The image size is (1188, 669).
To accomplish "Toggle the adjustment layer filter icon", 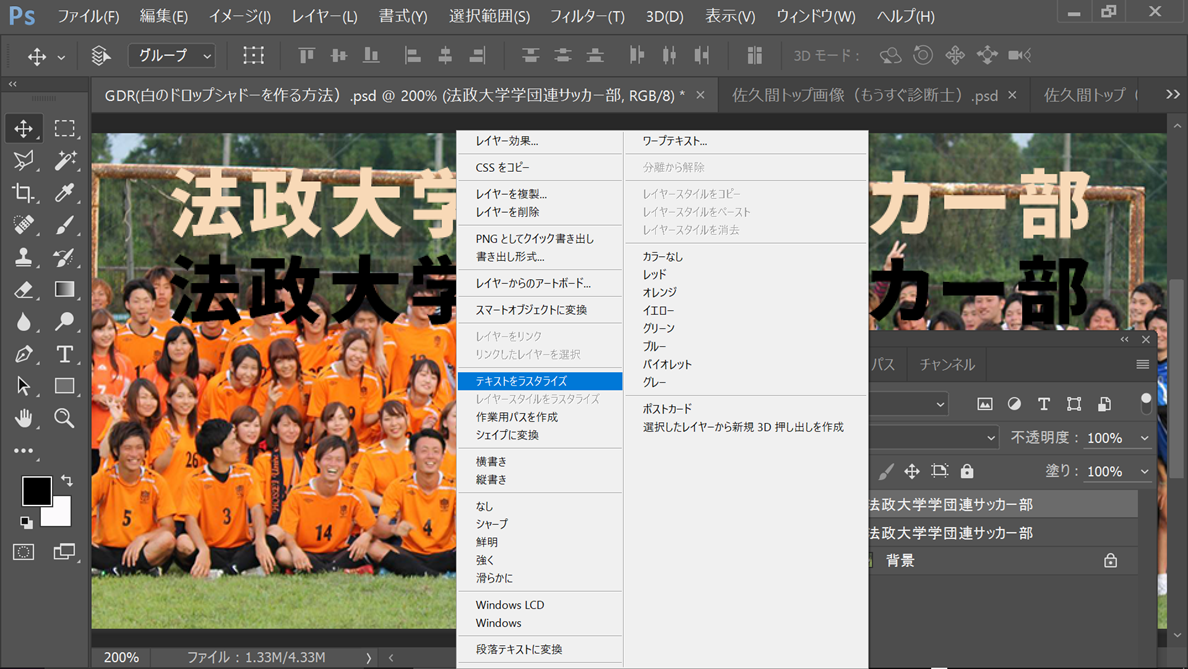I will (1014, 405).
